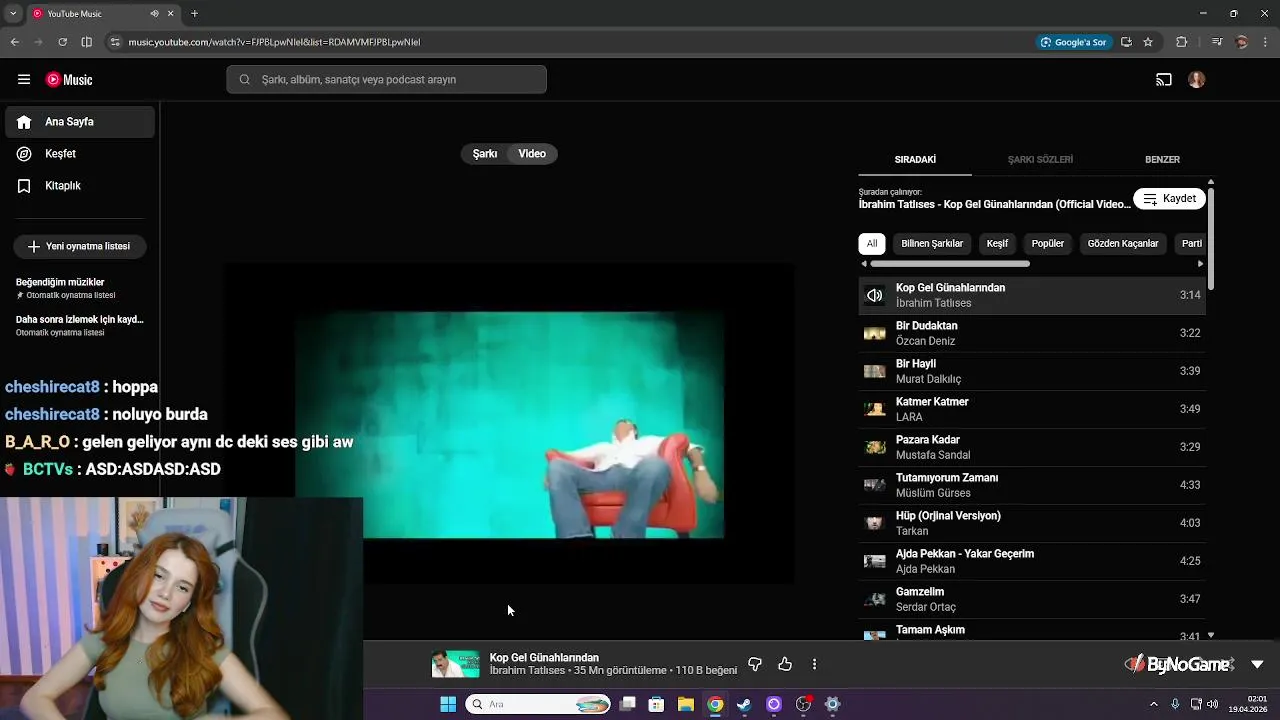This screenshot has height=720, width=1280.
Task: Go to Ana Sayfa in sidebar
Action: coord(80,122)
